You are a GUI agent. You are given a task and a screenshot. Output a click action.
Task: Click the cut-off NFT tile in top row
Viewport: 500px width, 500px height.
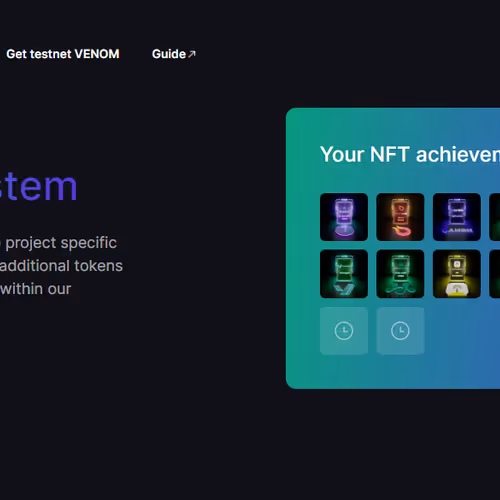click(x=495, y=217)
